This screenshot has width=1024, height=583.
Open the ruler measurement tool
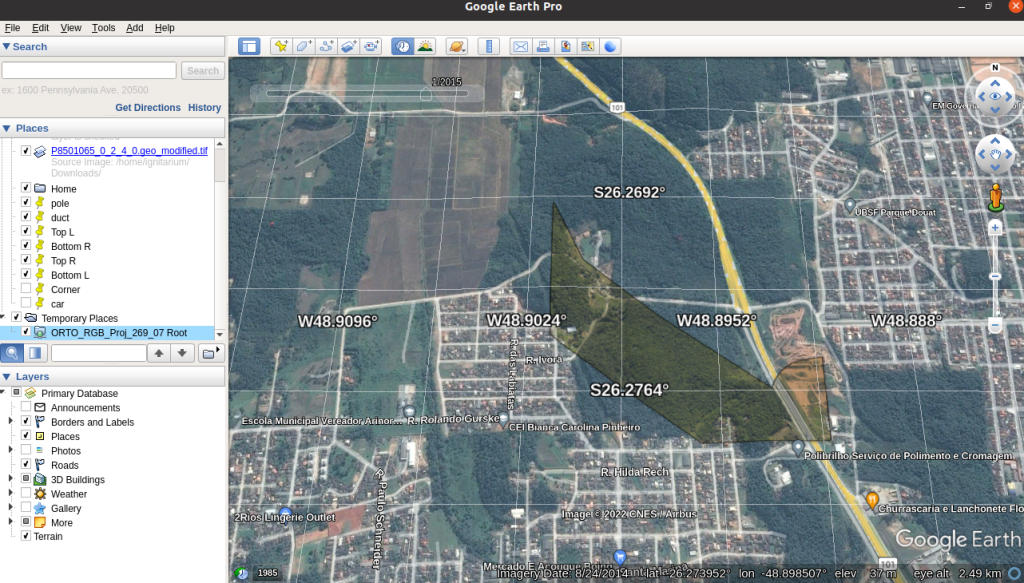coord(488,46)
